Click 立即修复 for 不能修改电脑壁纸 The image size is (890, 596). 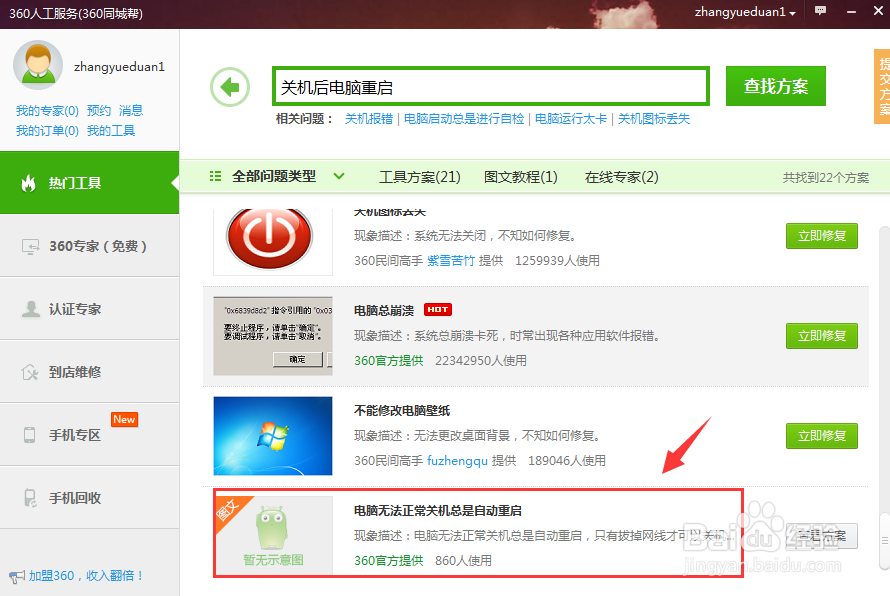click(x=821, y=436)
